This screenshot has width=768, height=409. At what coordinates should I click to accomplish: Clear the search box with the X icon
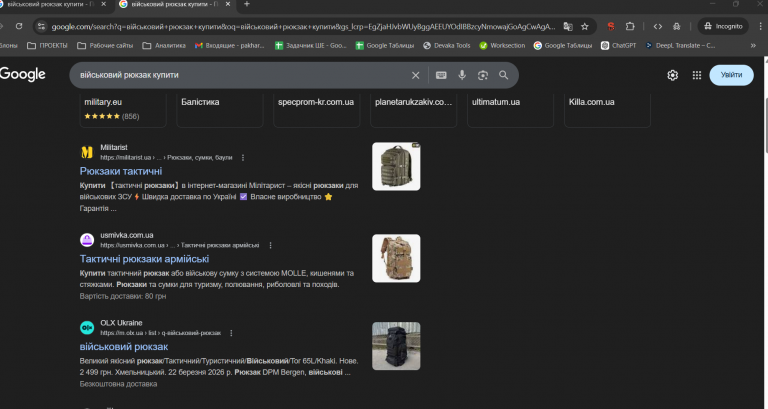tap(415, 75)
